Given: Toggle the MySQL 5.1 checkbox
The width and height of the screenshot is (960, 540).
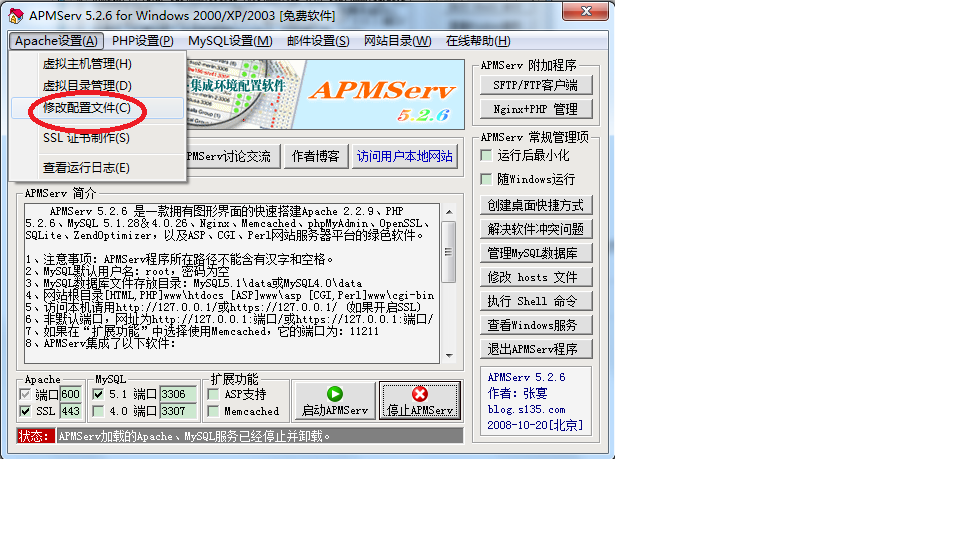Looking at the screenshot, I should tap(98, 394).
